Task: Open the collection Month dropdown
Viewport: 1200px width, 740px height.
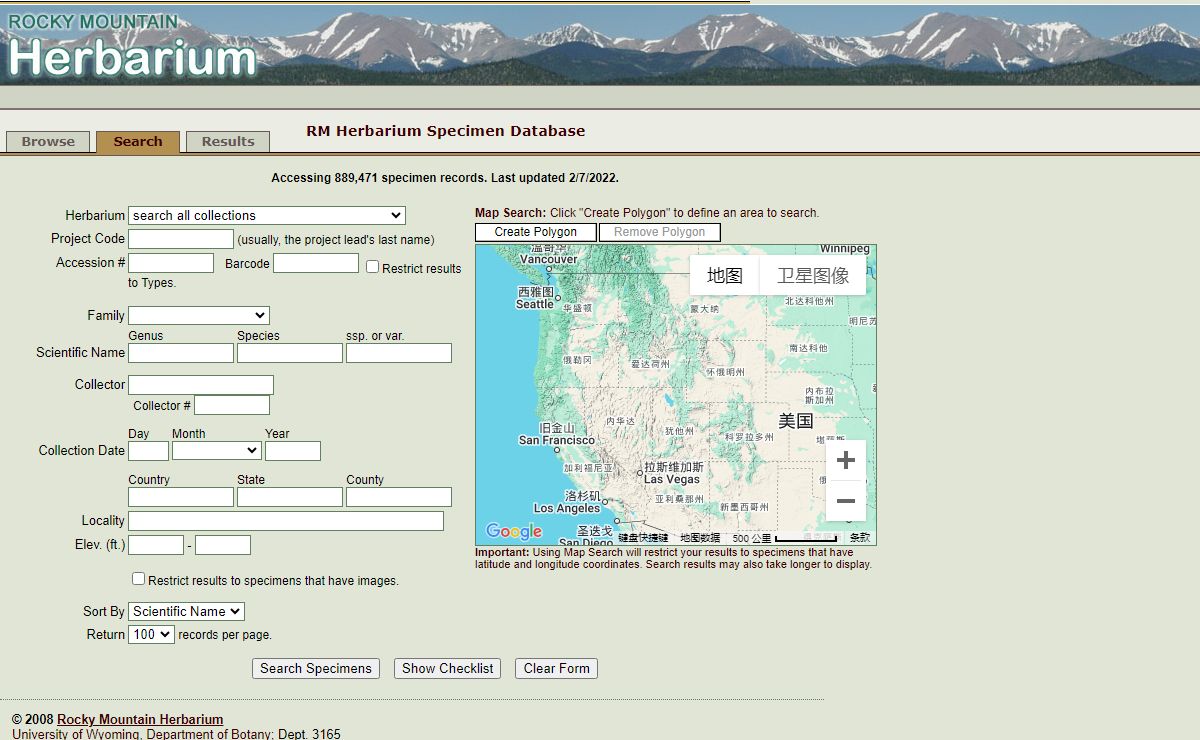Action: click(216, 451)
